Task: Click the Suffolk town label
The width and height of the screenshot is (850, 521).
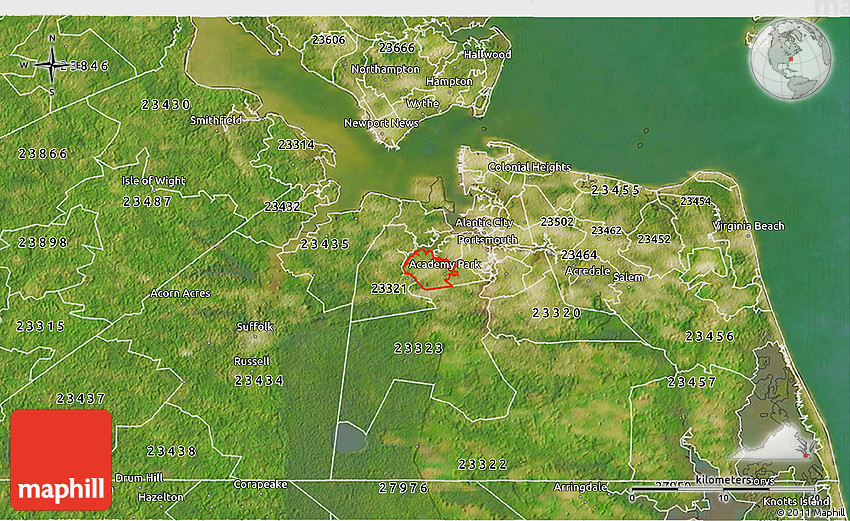Action: pos(254,327)
